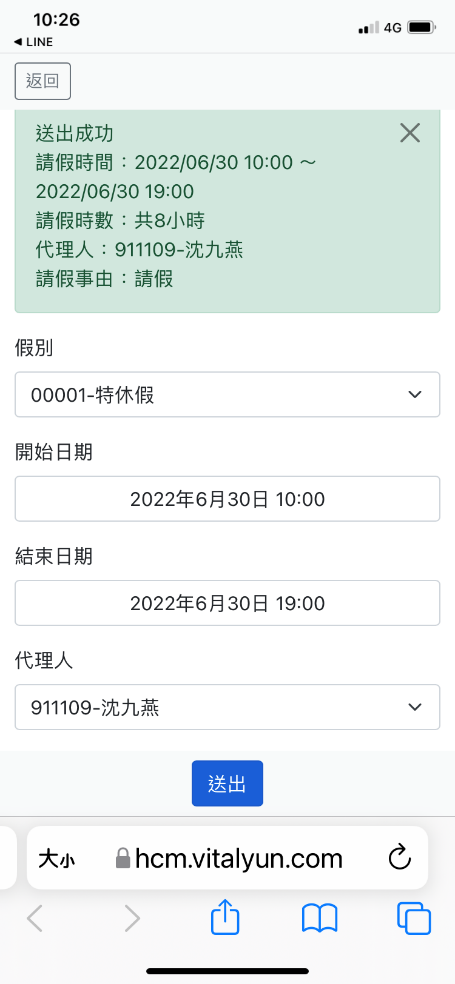The height and width of the screenshot is (984, 455).
Task: Edit the 結束日期 end date field
Action: (x=227, y=603)
